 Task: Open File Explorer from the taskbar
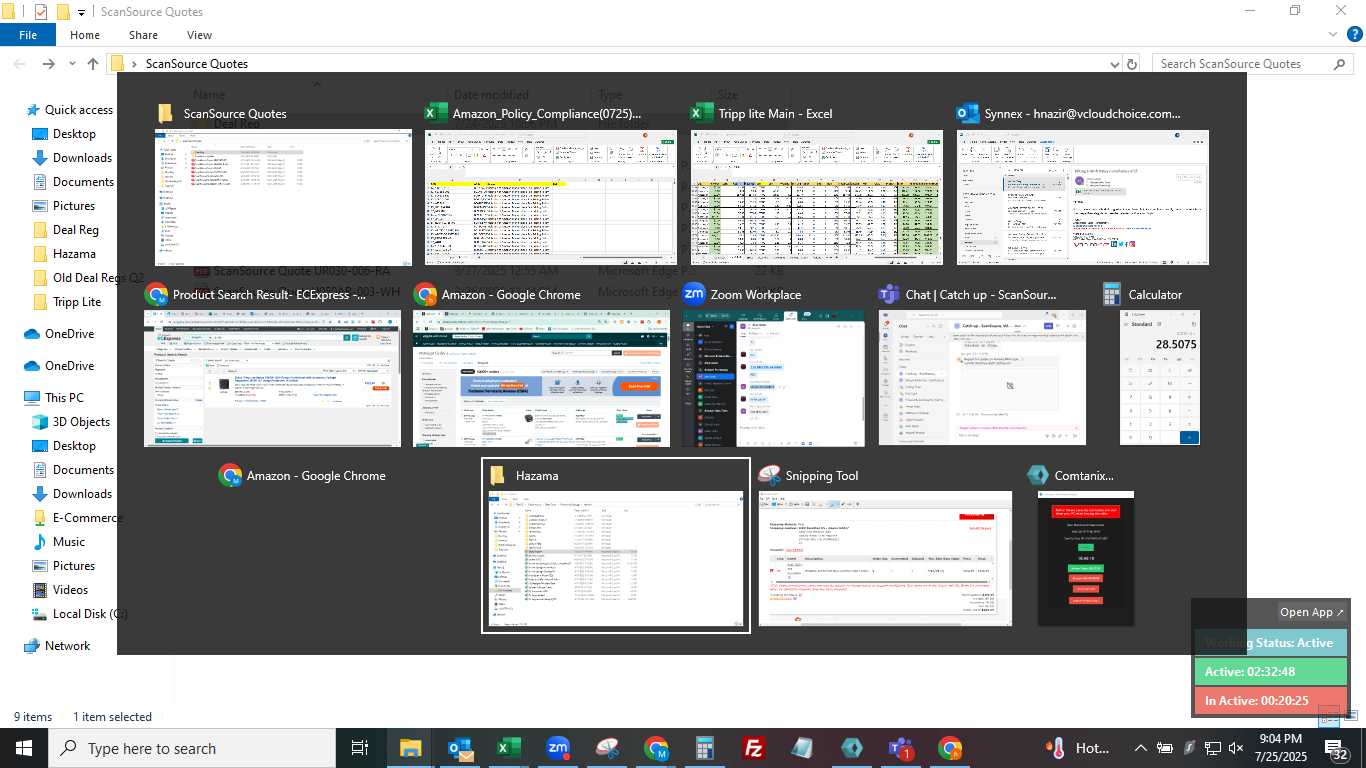click(x=411, y=748)
